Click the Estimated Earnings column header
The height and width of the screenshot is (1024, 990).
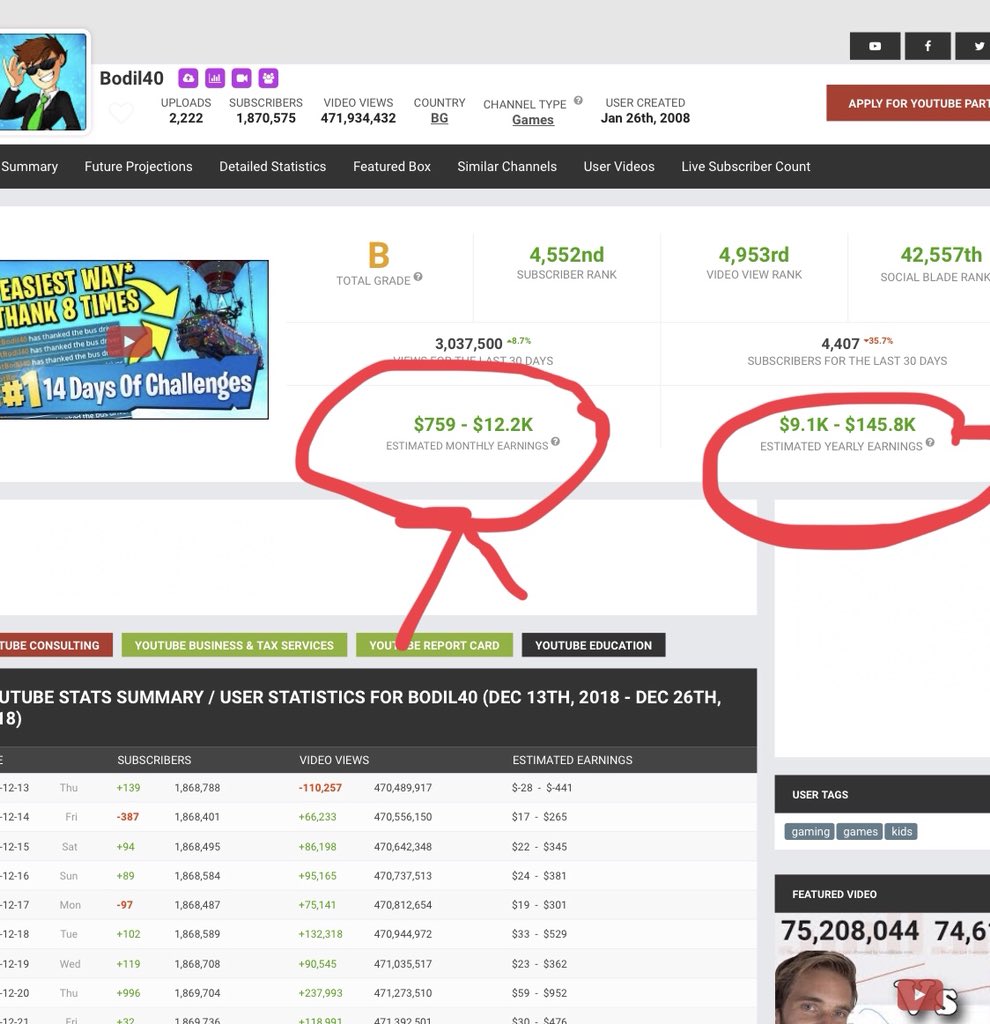(572, 760)
